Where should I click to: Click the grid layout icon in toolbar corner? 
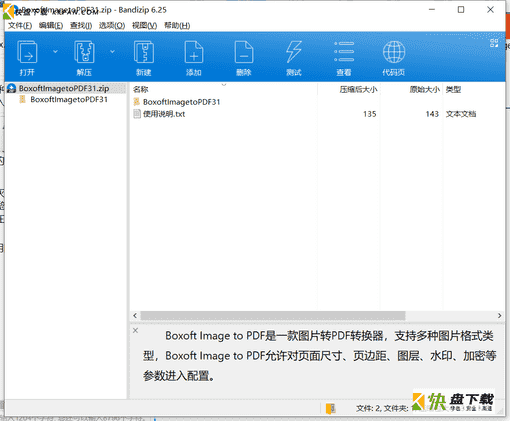(x=494, y=43)
